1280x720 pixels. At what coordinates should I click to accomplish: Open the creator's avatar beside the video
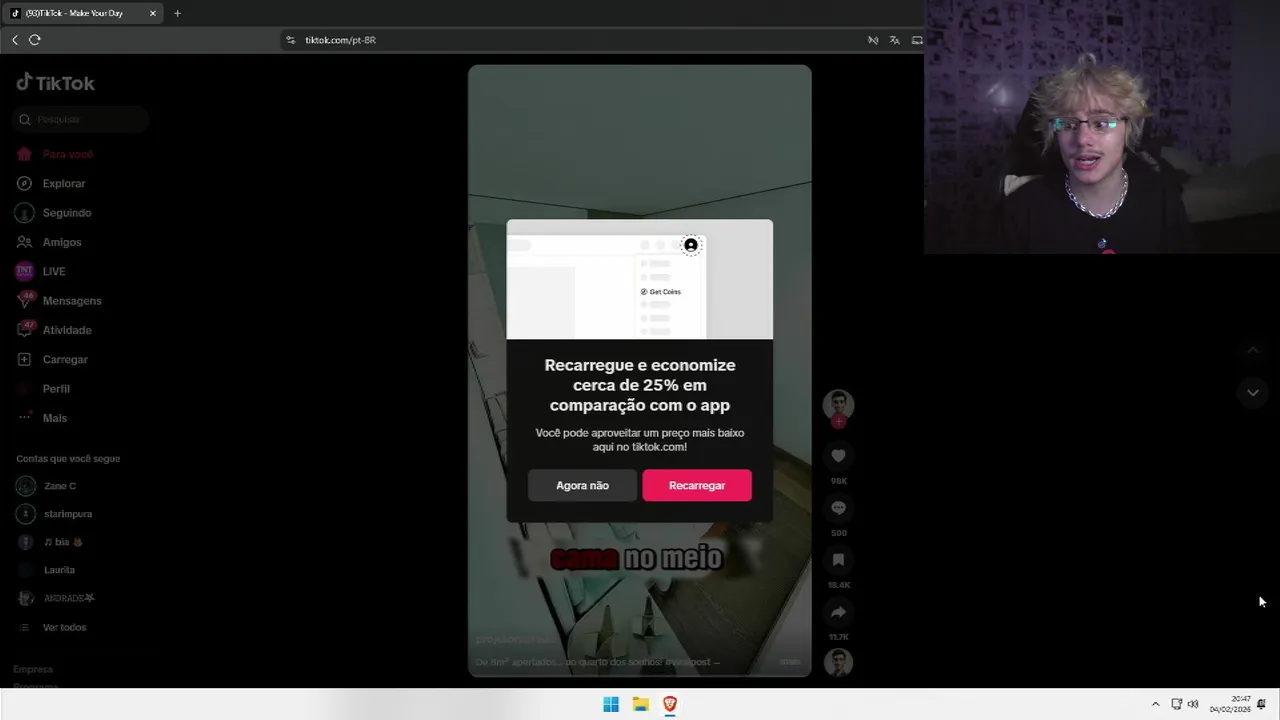pos(838,404)
